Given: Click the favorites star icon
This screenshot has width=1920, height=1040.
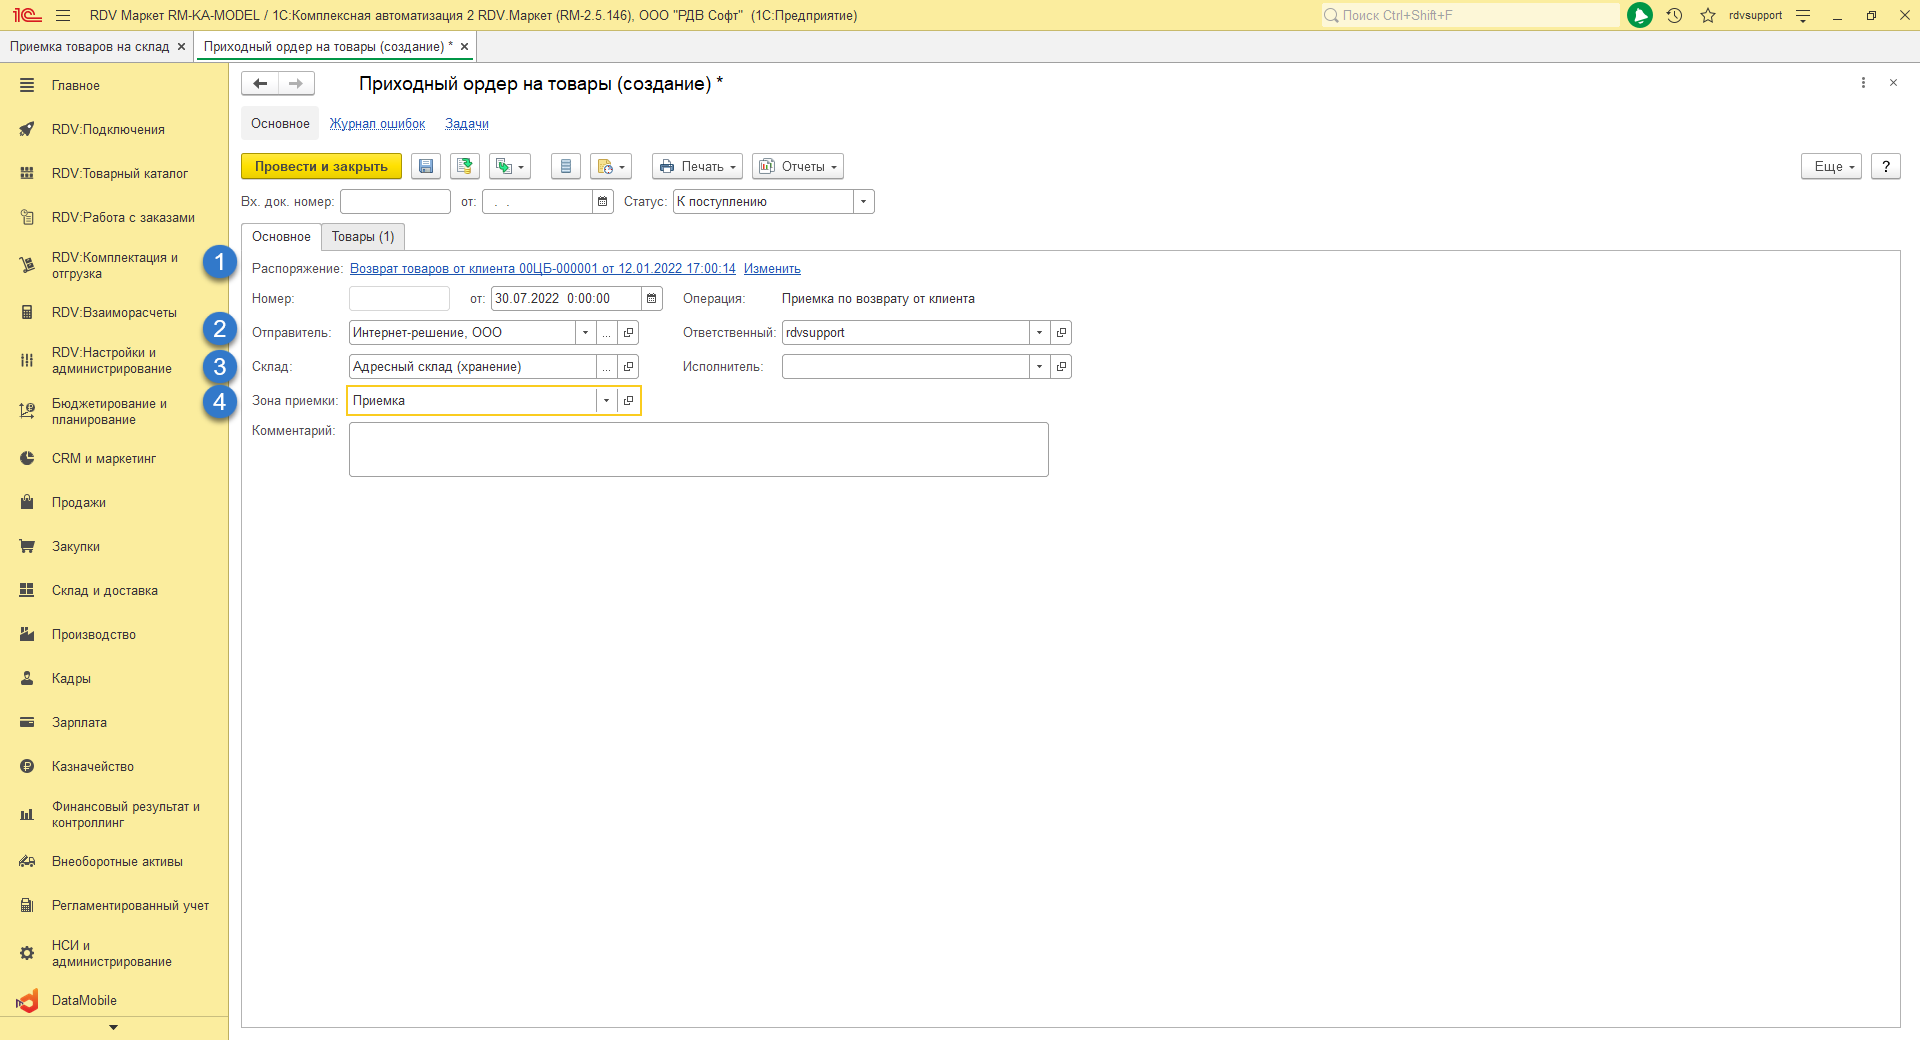Looking at the screenshot, I should tap(1708, 15).
